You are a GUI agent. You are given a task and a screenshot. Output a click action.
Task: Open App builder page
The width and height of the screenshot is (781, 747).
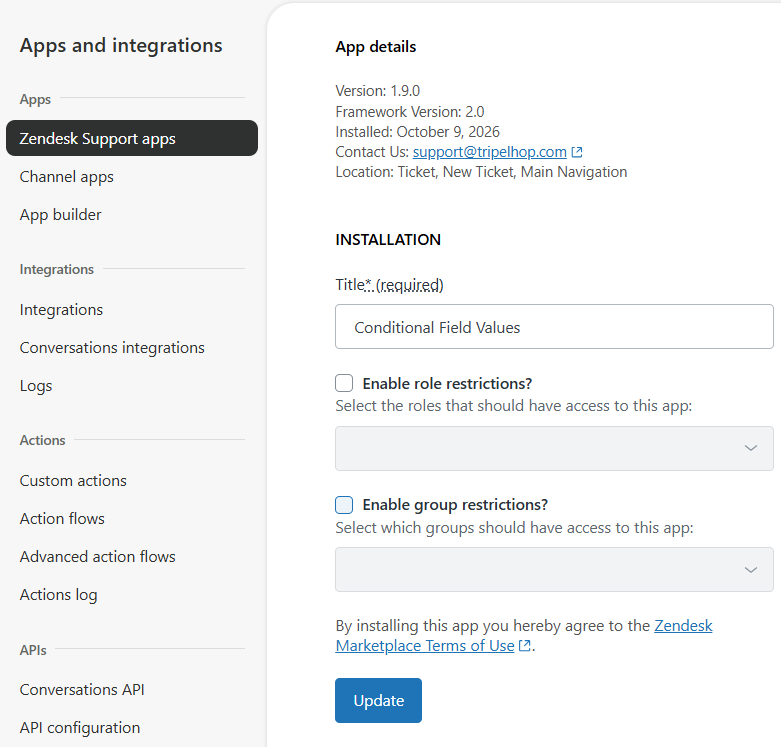click(x=60, y=215)
